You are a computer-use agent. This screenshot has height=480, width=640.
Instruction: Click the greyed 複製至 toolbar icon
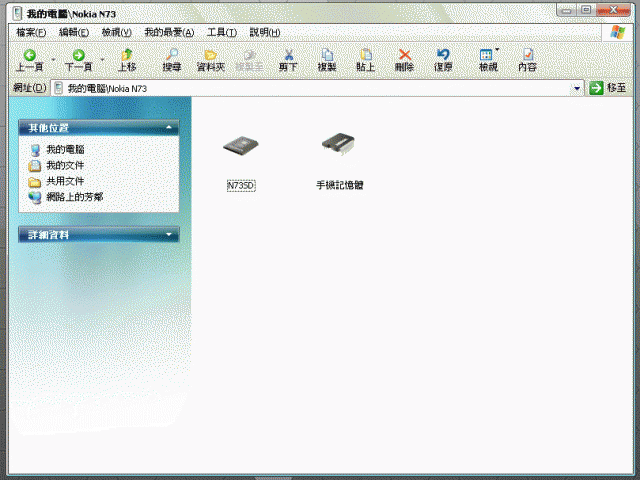click(249, 55)
